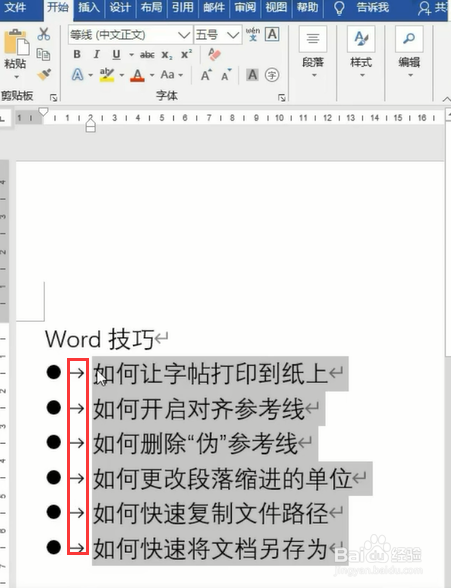Increase font size with larger A
451x588 pixels.
[206, 75]
